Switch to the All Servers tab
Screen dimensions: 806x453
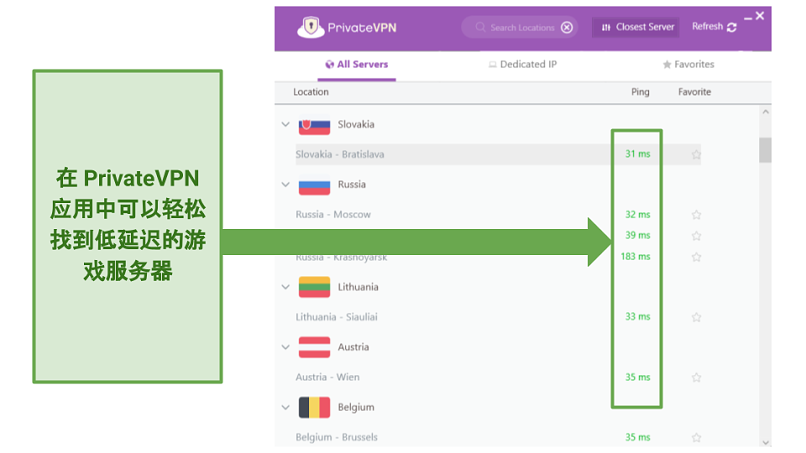click(x=357, y=65)
